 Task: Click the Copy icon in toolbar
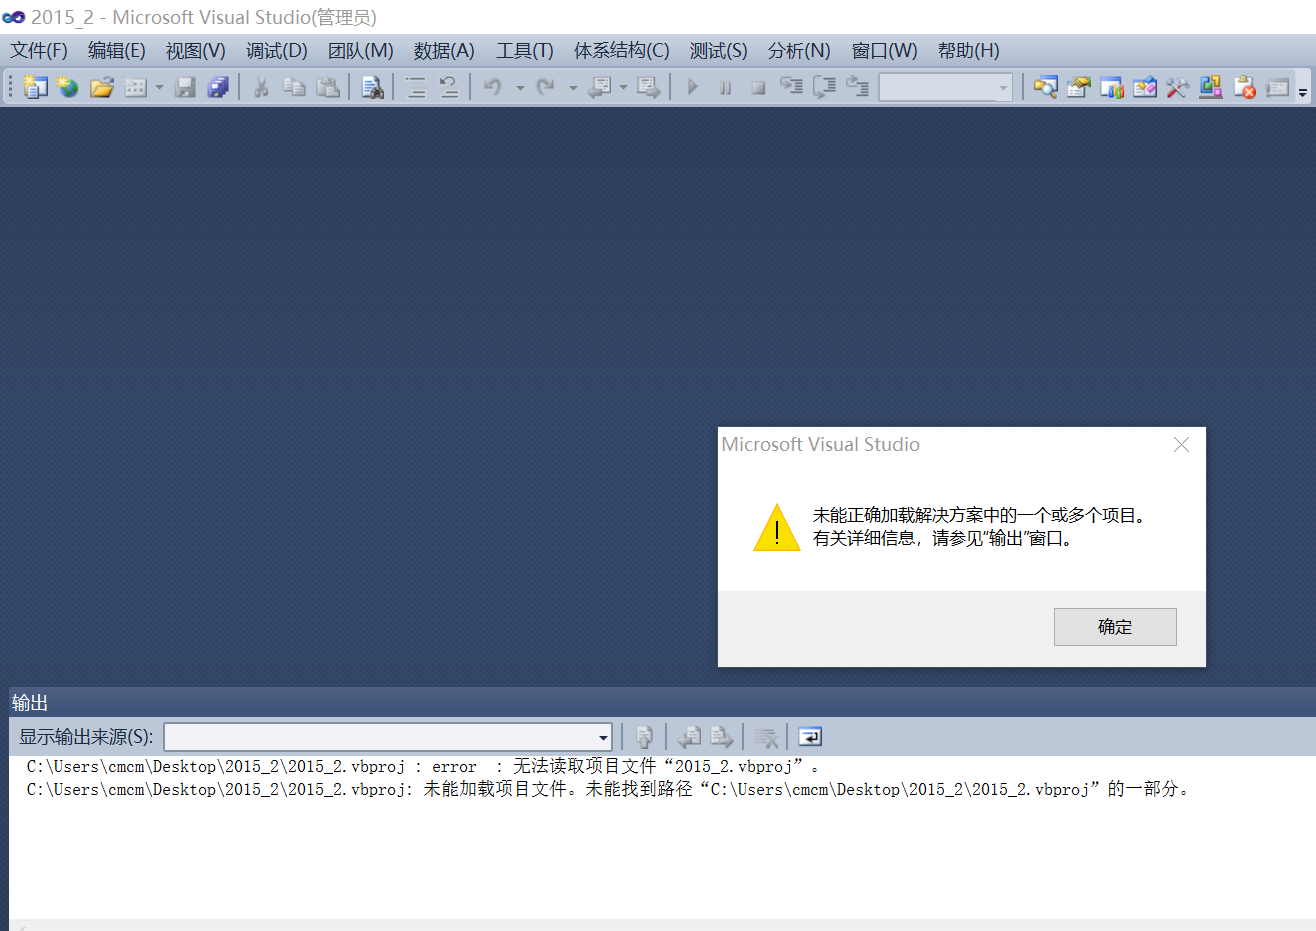[x=294, y=87]
